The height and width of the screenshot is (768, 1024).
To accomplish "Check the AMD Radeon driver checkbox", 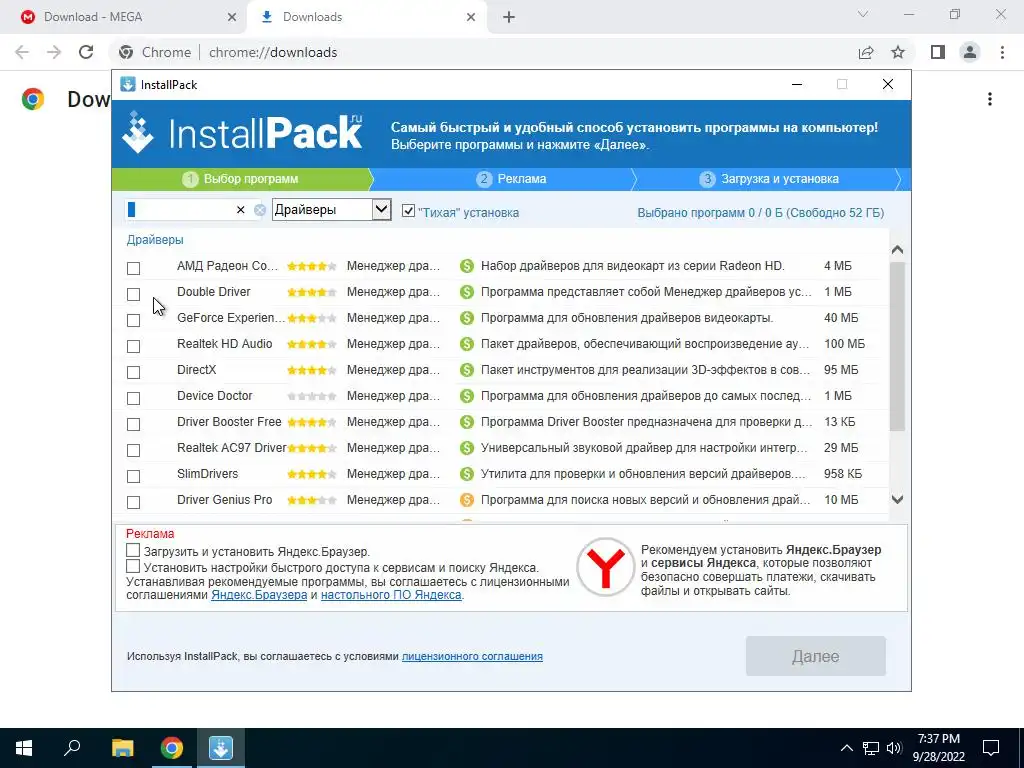I will tap(133, 268).
